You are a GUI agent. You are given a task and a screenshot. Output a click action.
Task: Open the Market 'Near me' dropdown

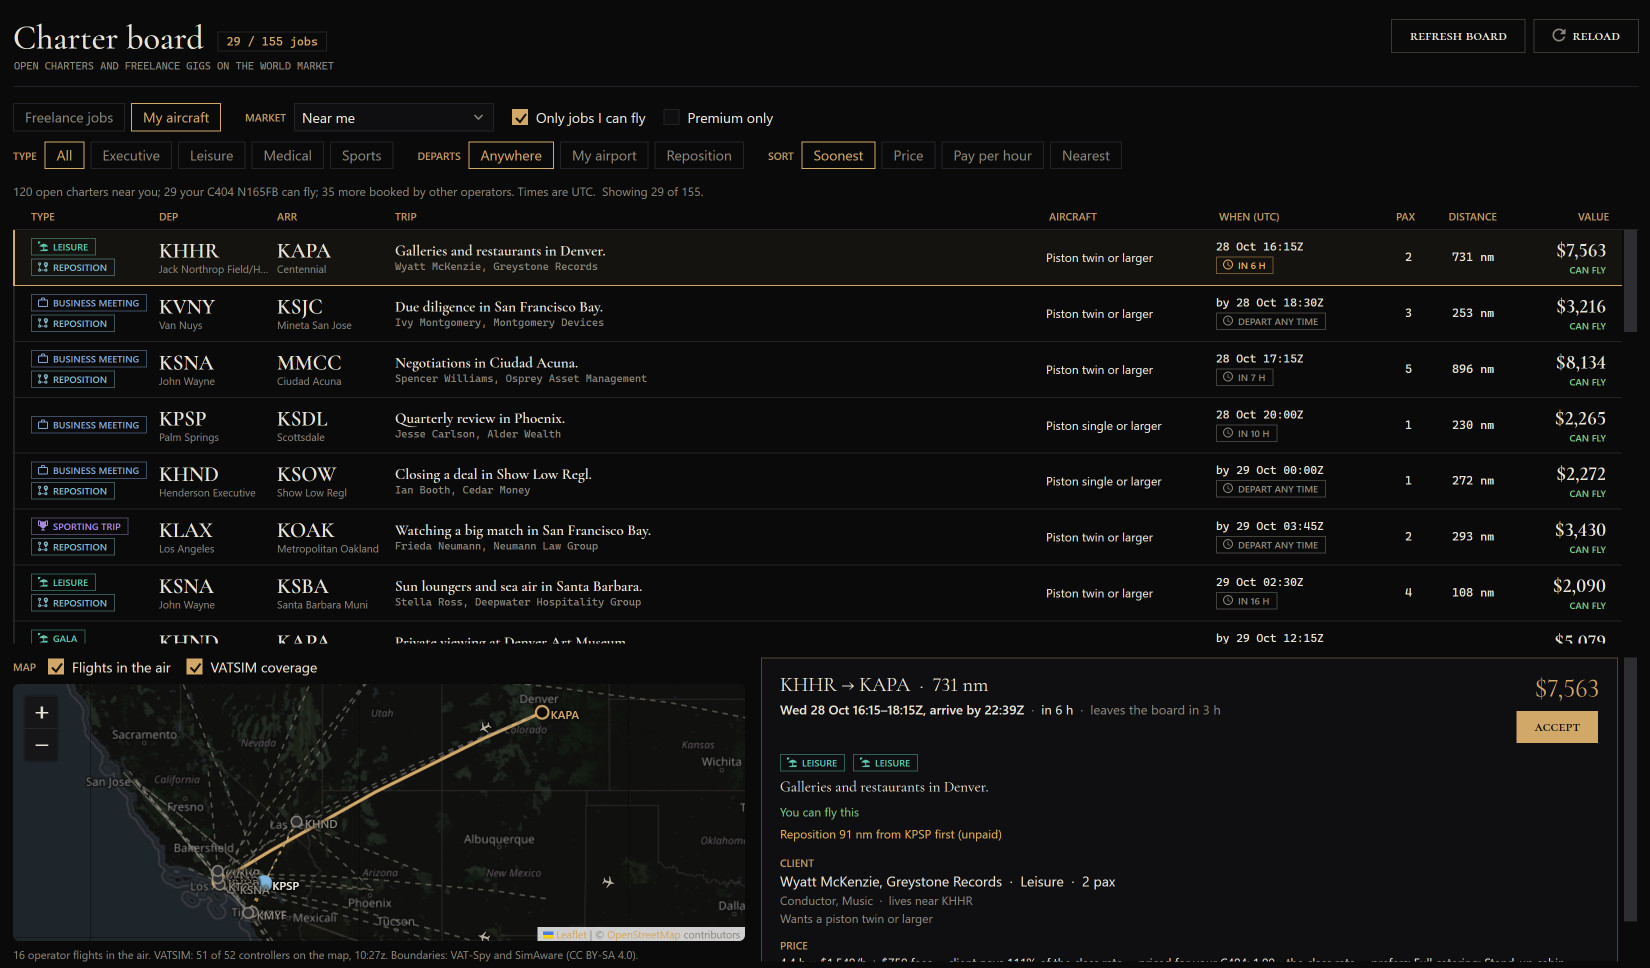[394, 117]
